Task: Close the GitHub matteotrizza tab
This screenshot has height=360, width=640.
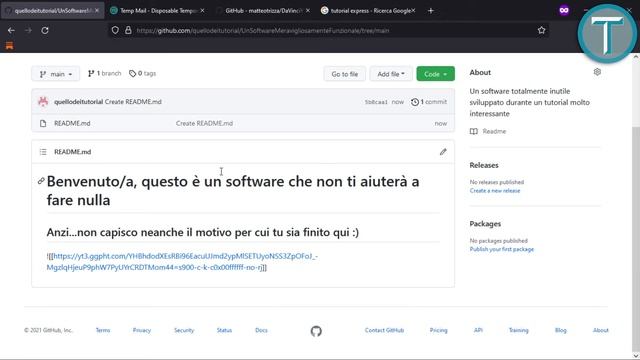Action: (308, 11)
